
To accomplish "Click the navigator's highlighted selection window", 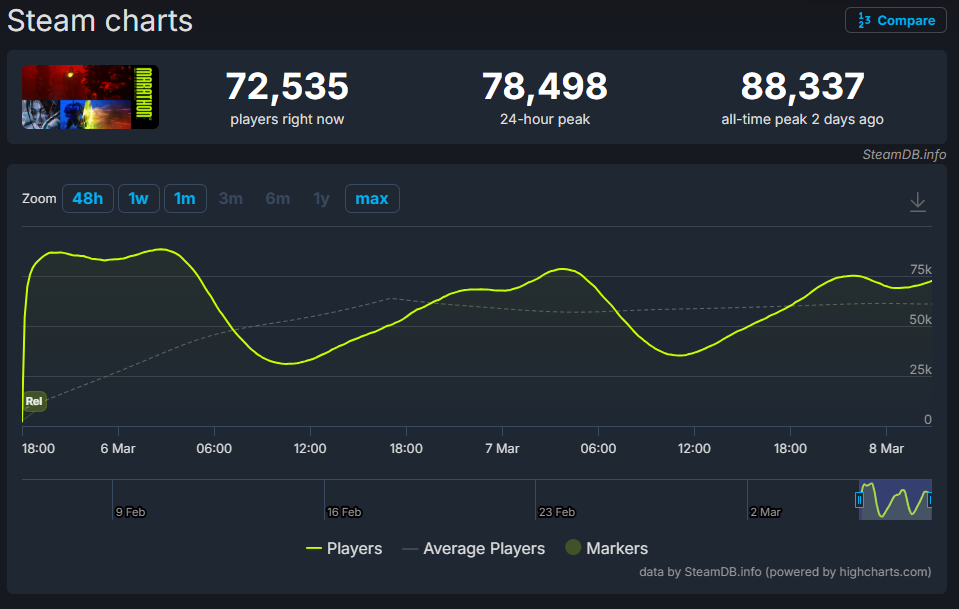I will point(895,500).
